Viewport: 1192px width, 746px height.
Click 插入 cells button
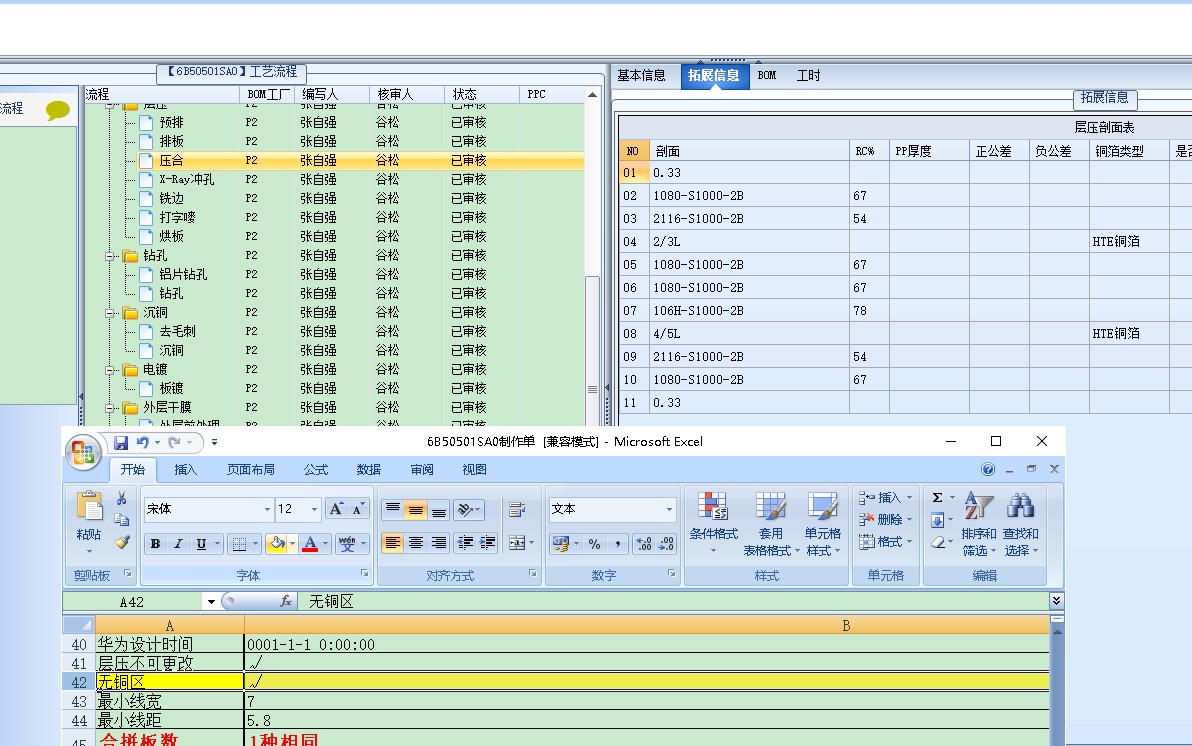tap(886, 498)
